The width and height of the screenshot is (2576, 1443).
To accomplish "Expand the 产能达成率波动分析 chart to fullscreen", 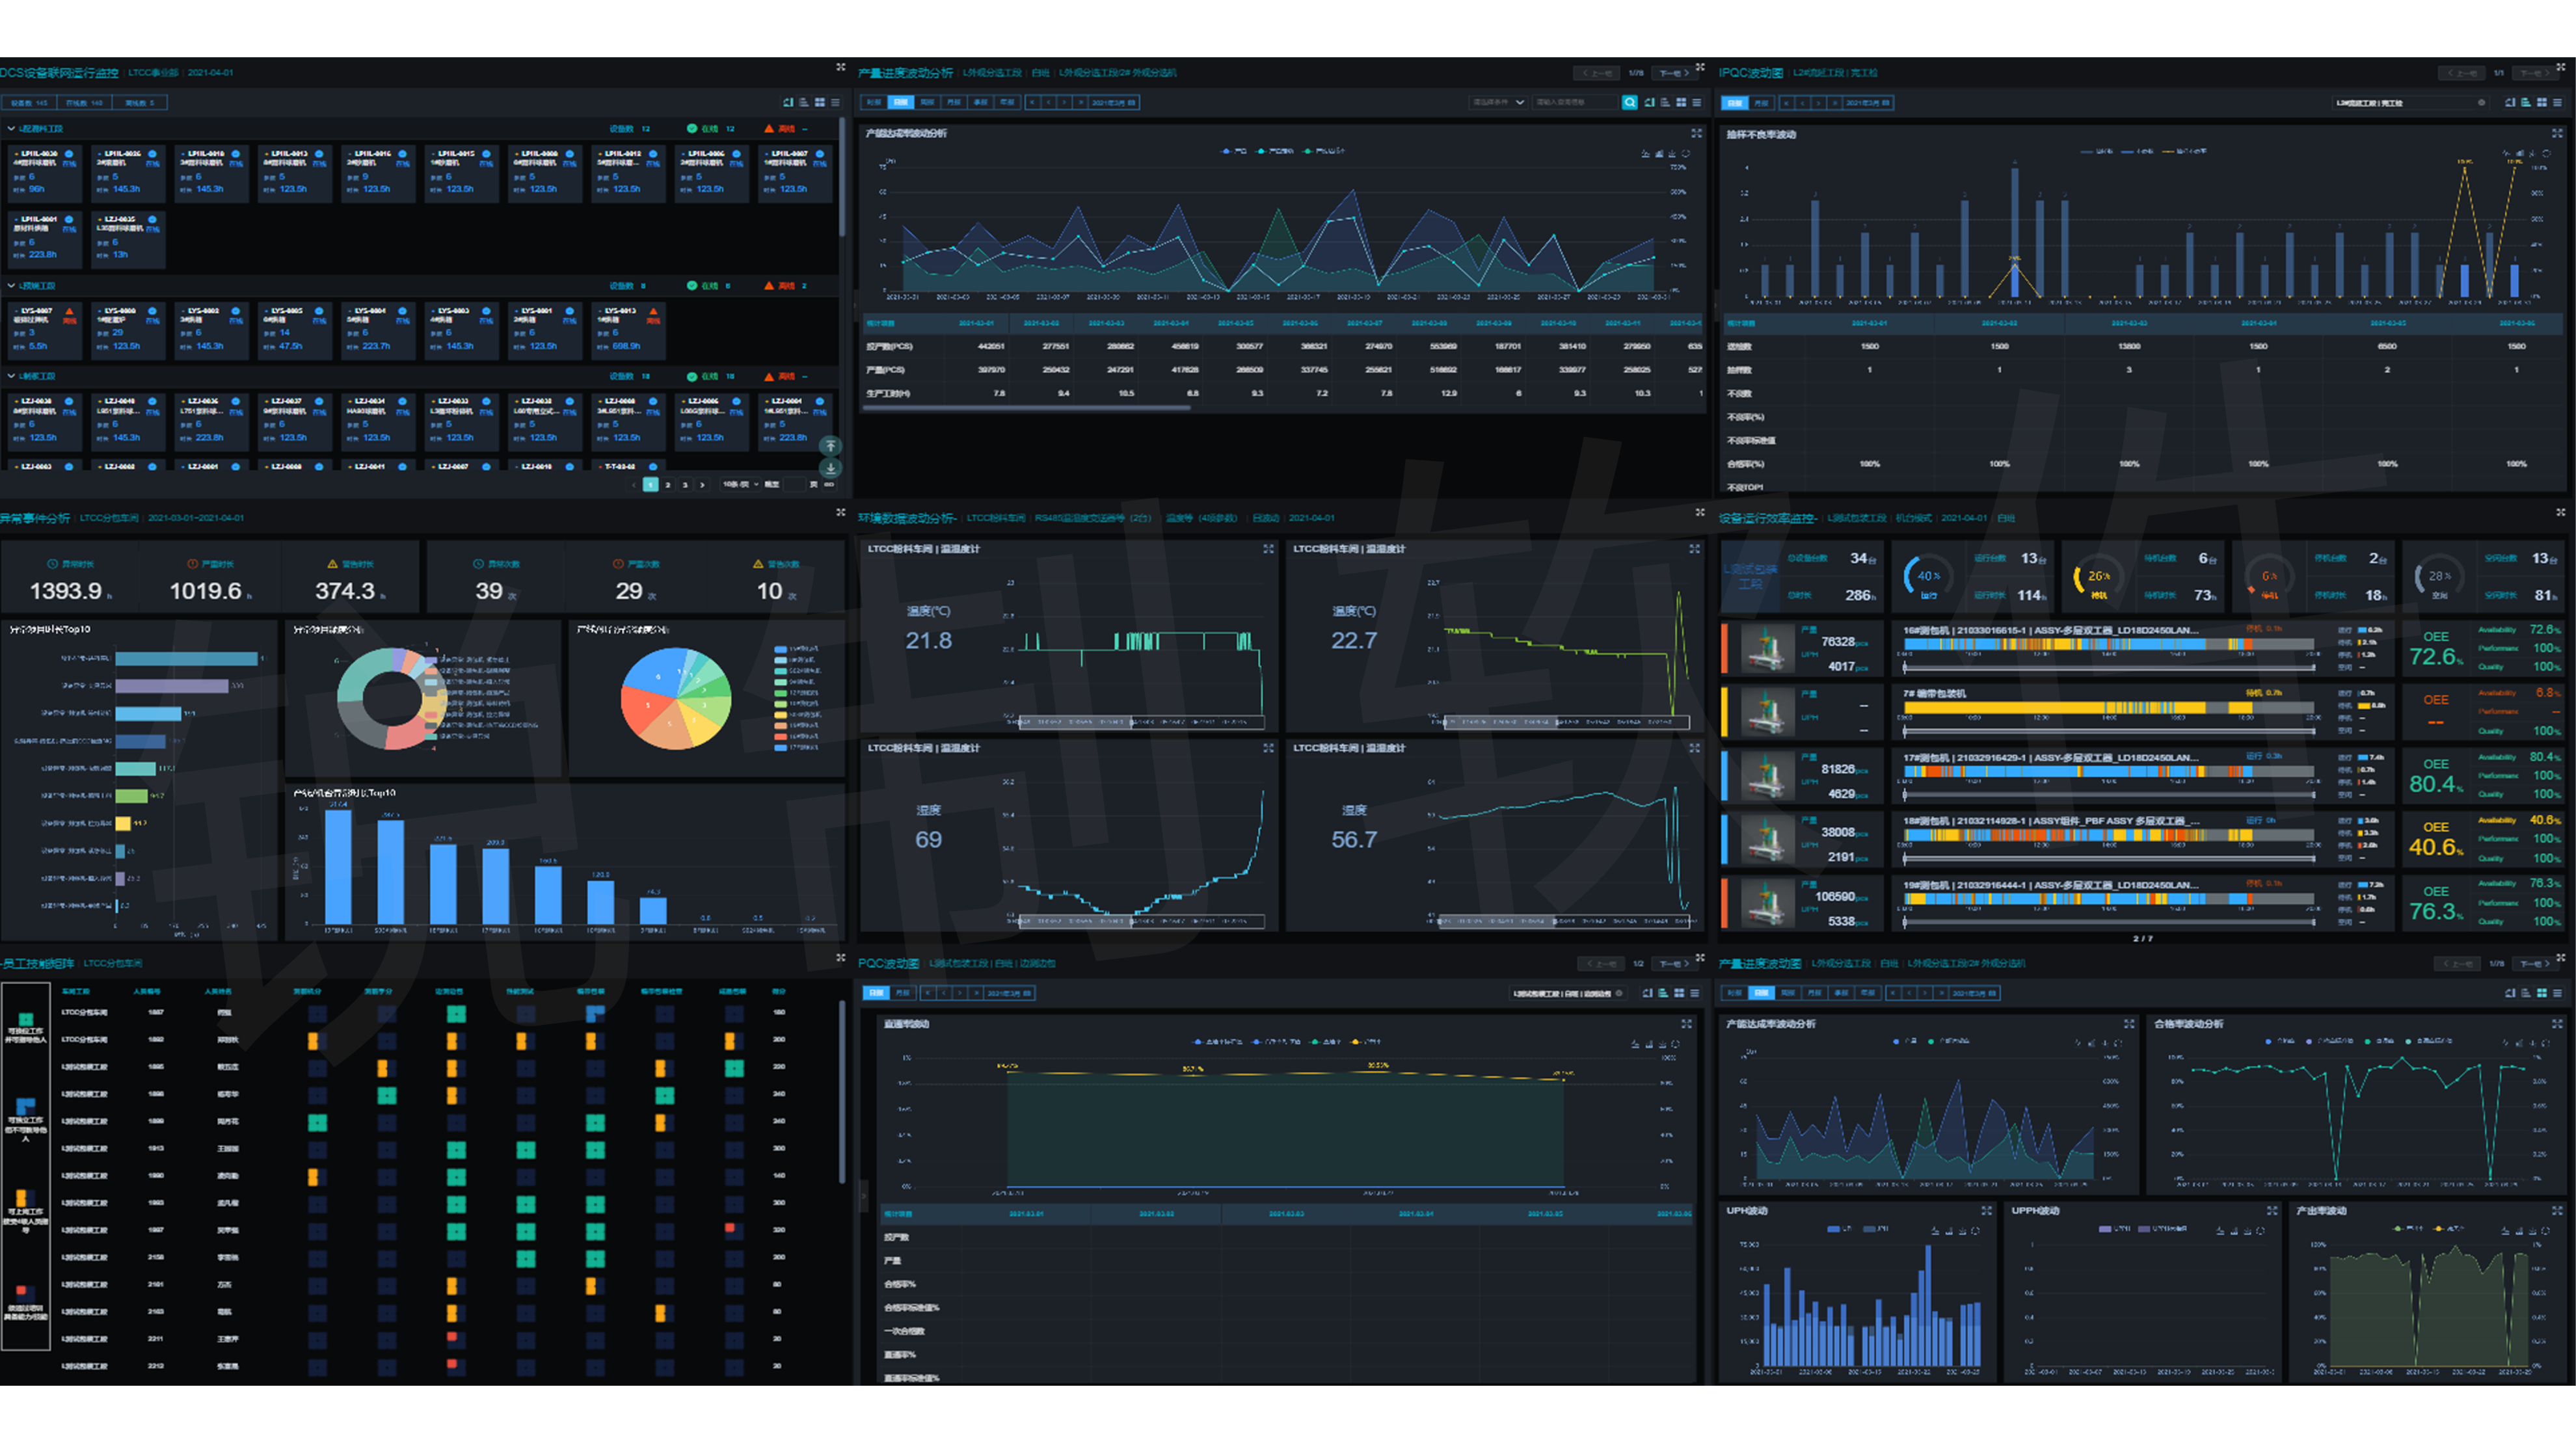I will (1696, 133).
